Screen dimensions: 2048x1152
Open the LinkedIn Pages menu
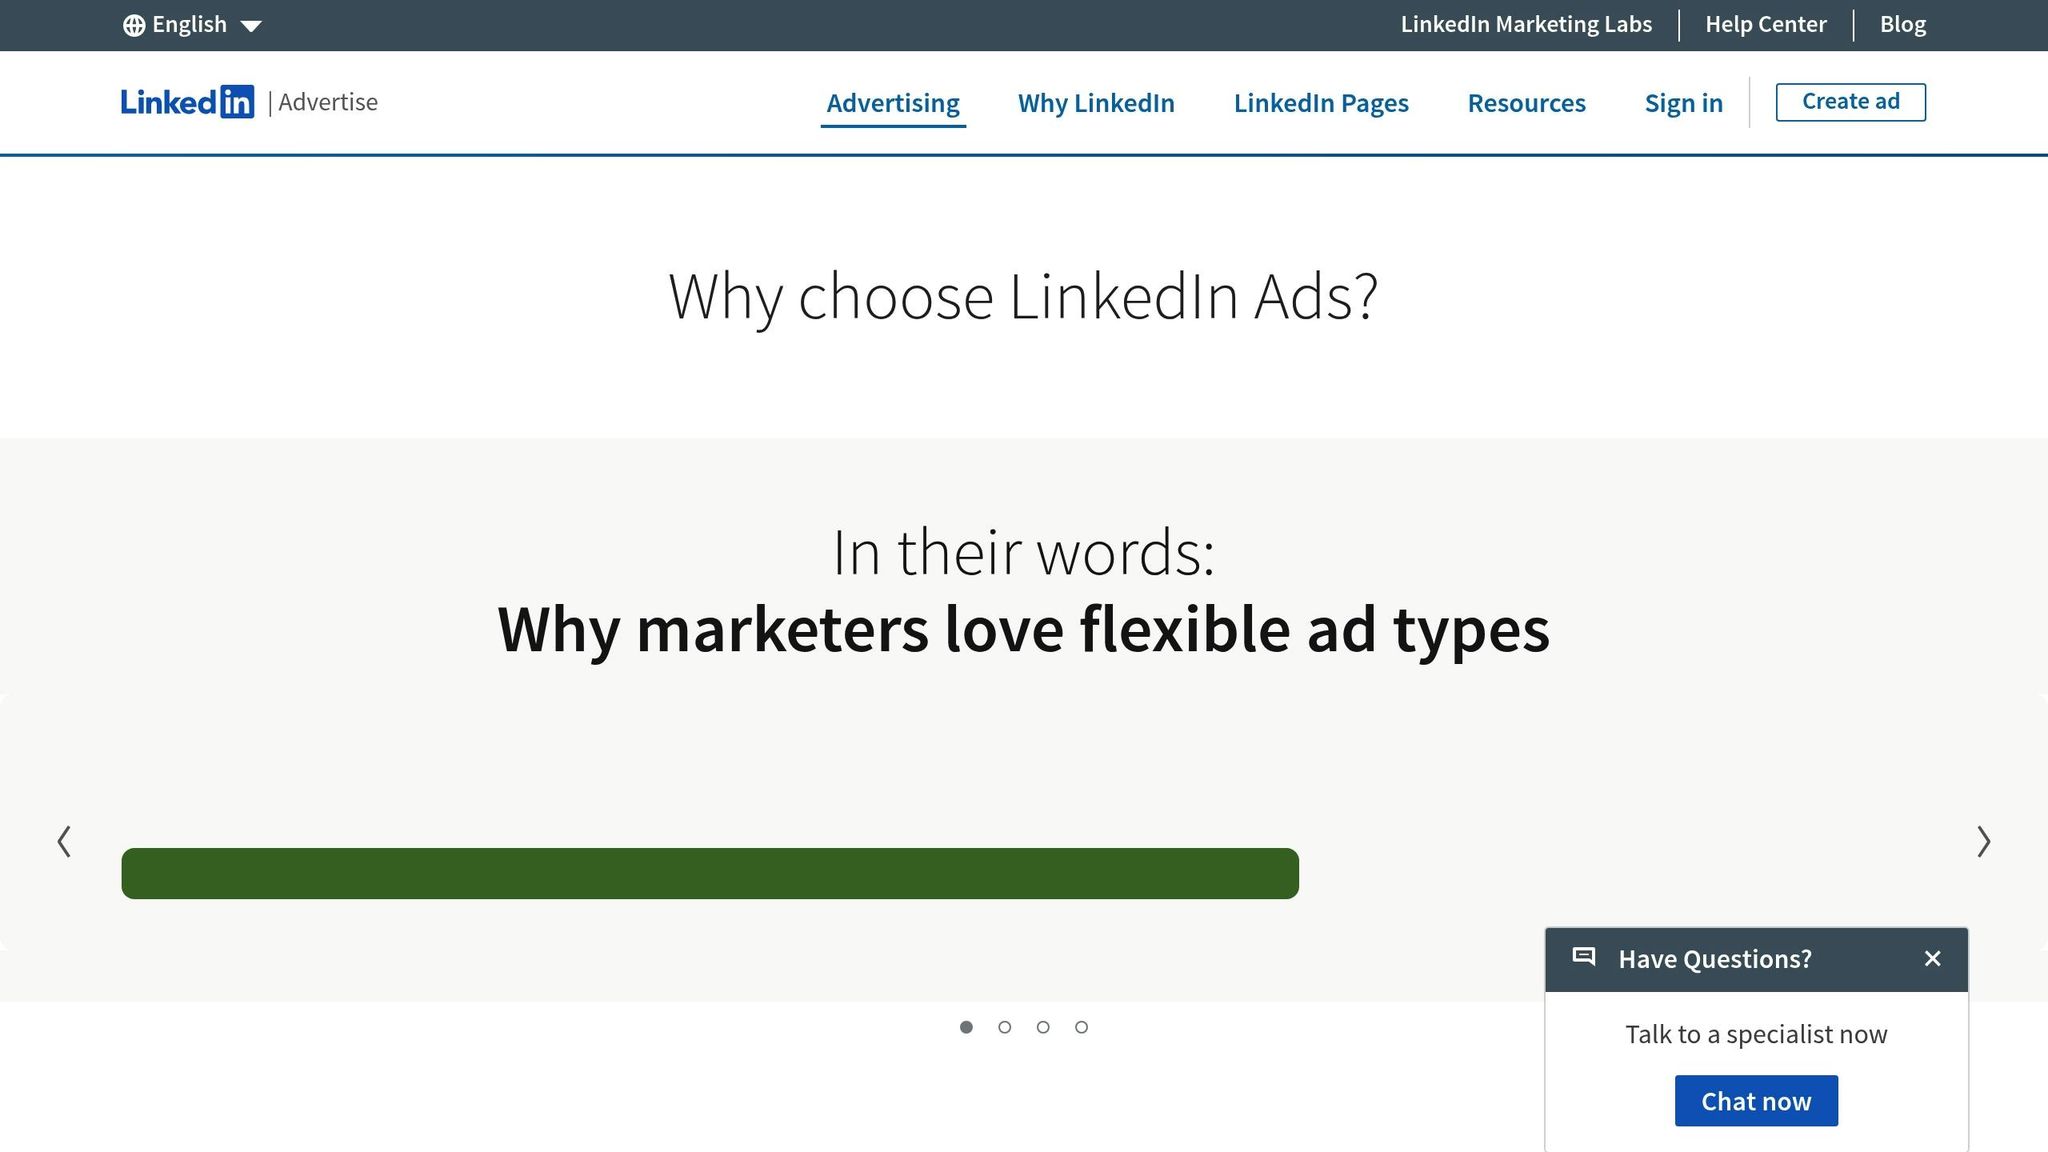pyautogui.click(x=1321, y=103)
